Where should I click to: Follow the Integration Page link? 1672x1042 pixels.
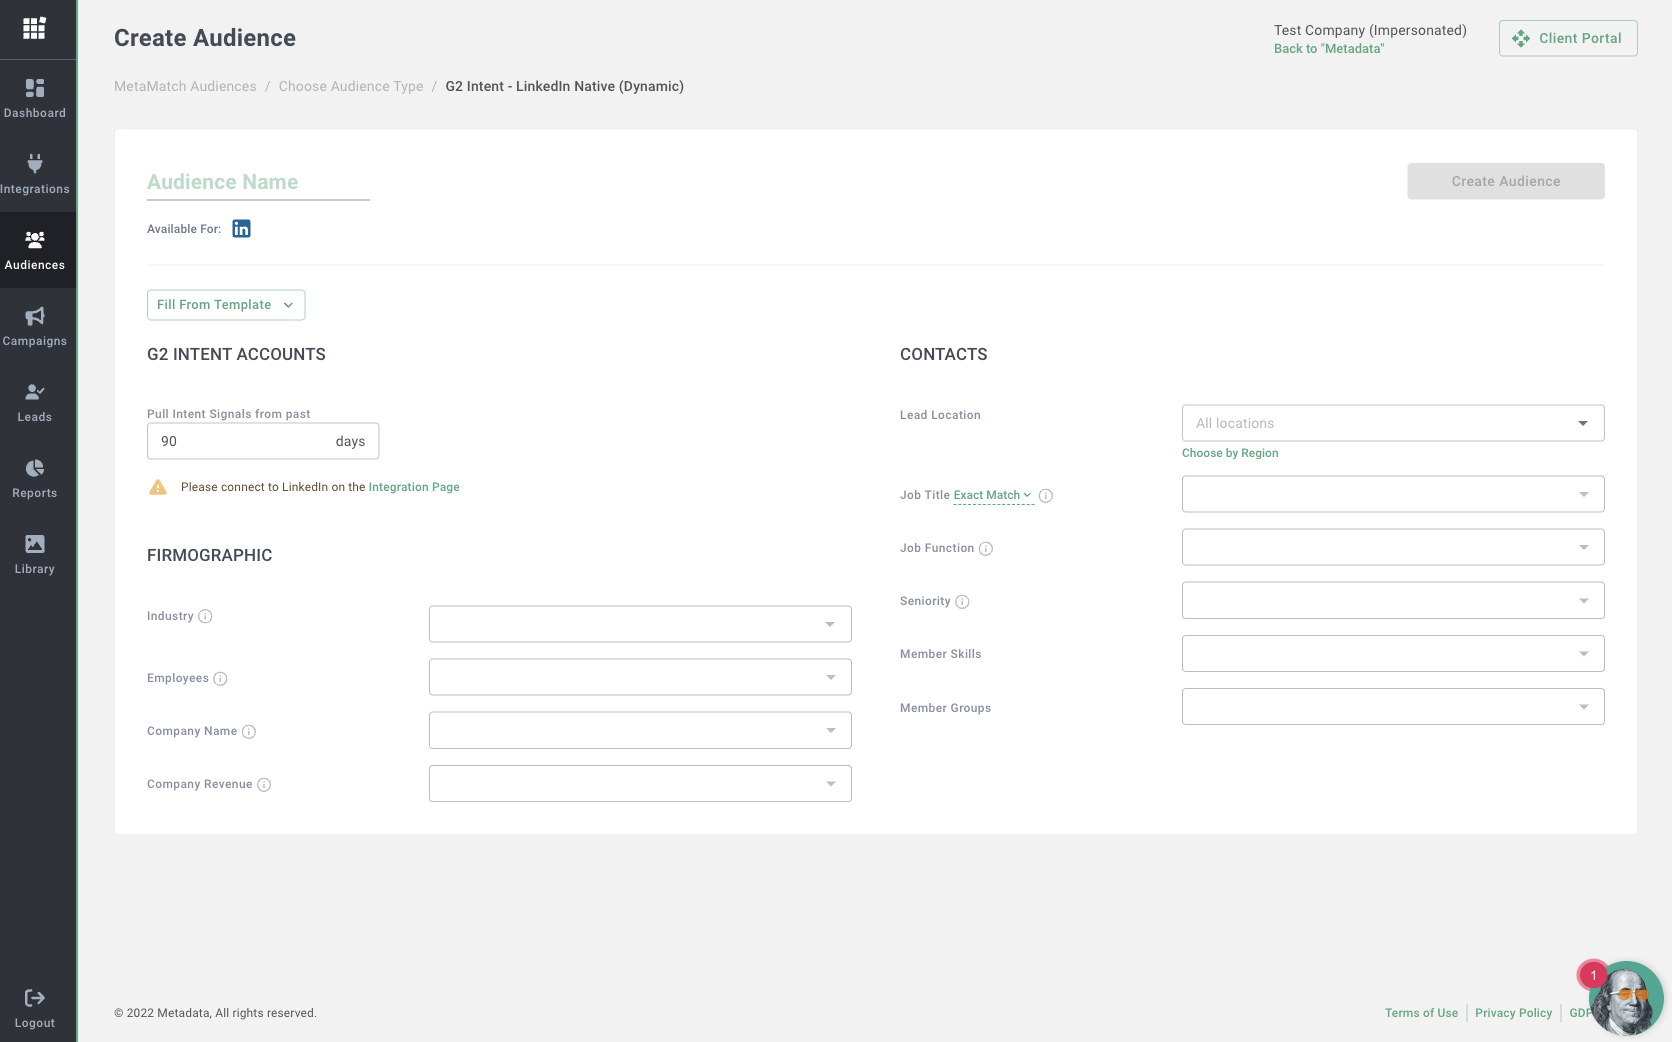(x=414, y=488)
